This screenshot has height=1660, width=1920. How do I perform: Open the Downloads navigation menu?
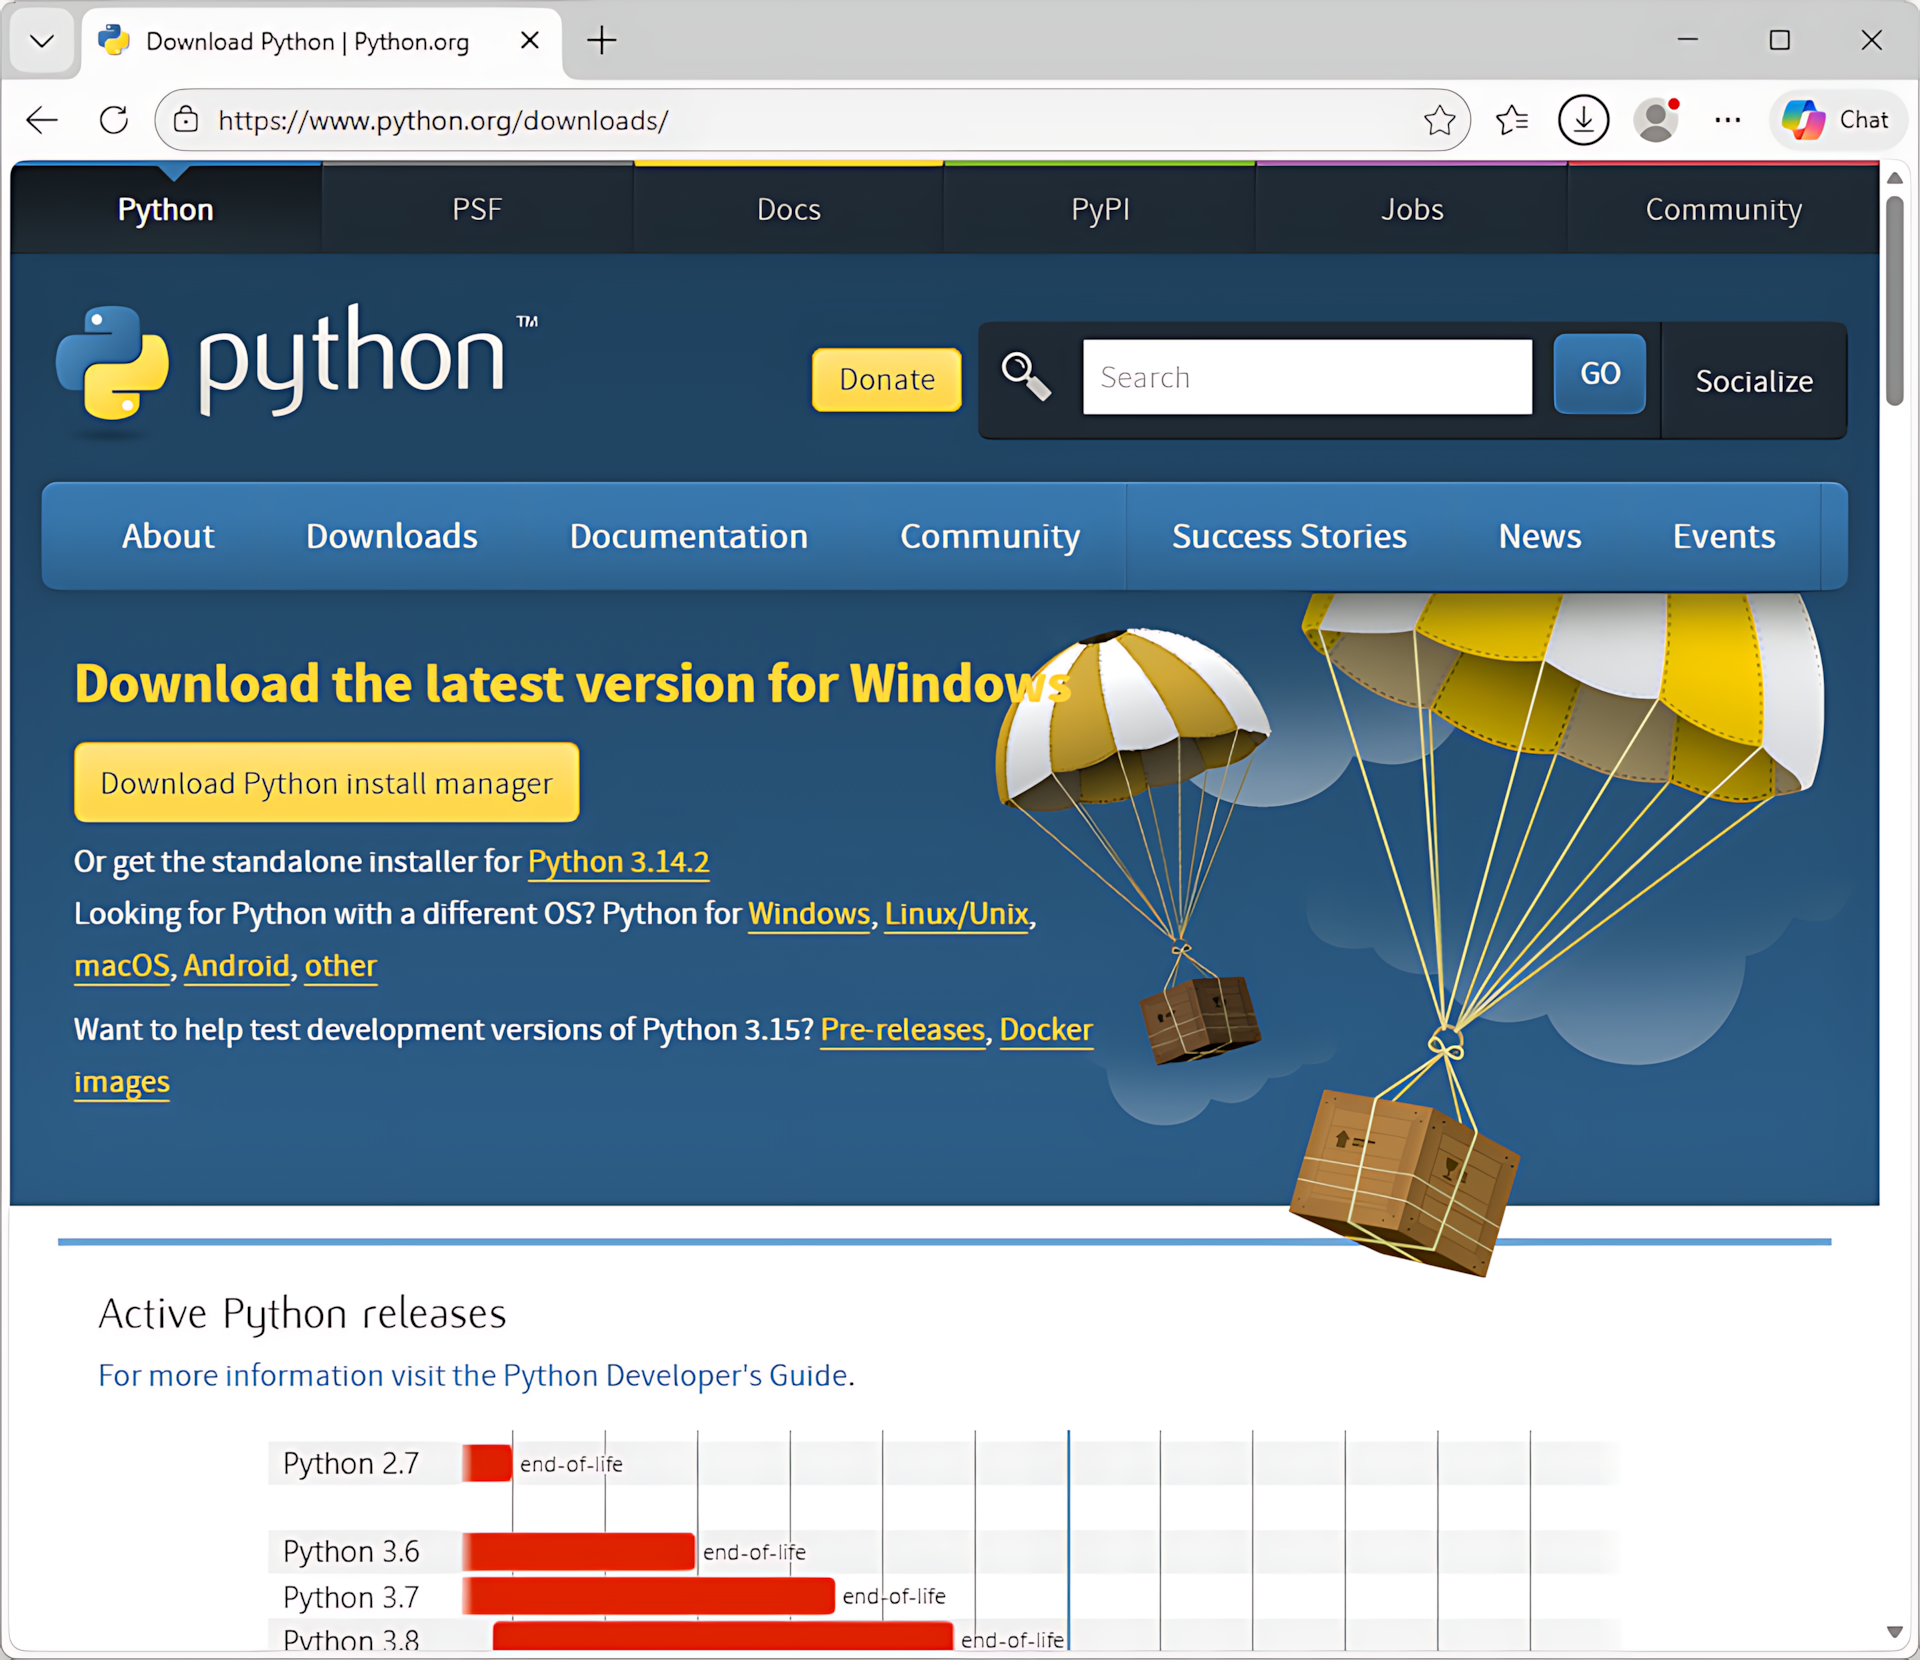tap(391, 536)
